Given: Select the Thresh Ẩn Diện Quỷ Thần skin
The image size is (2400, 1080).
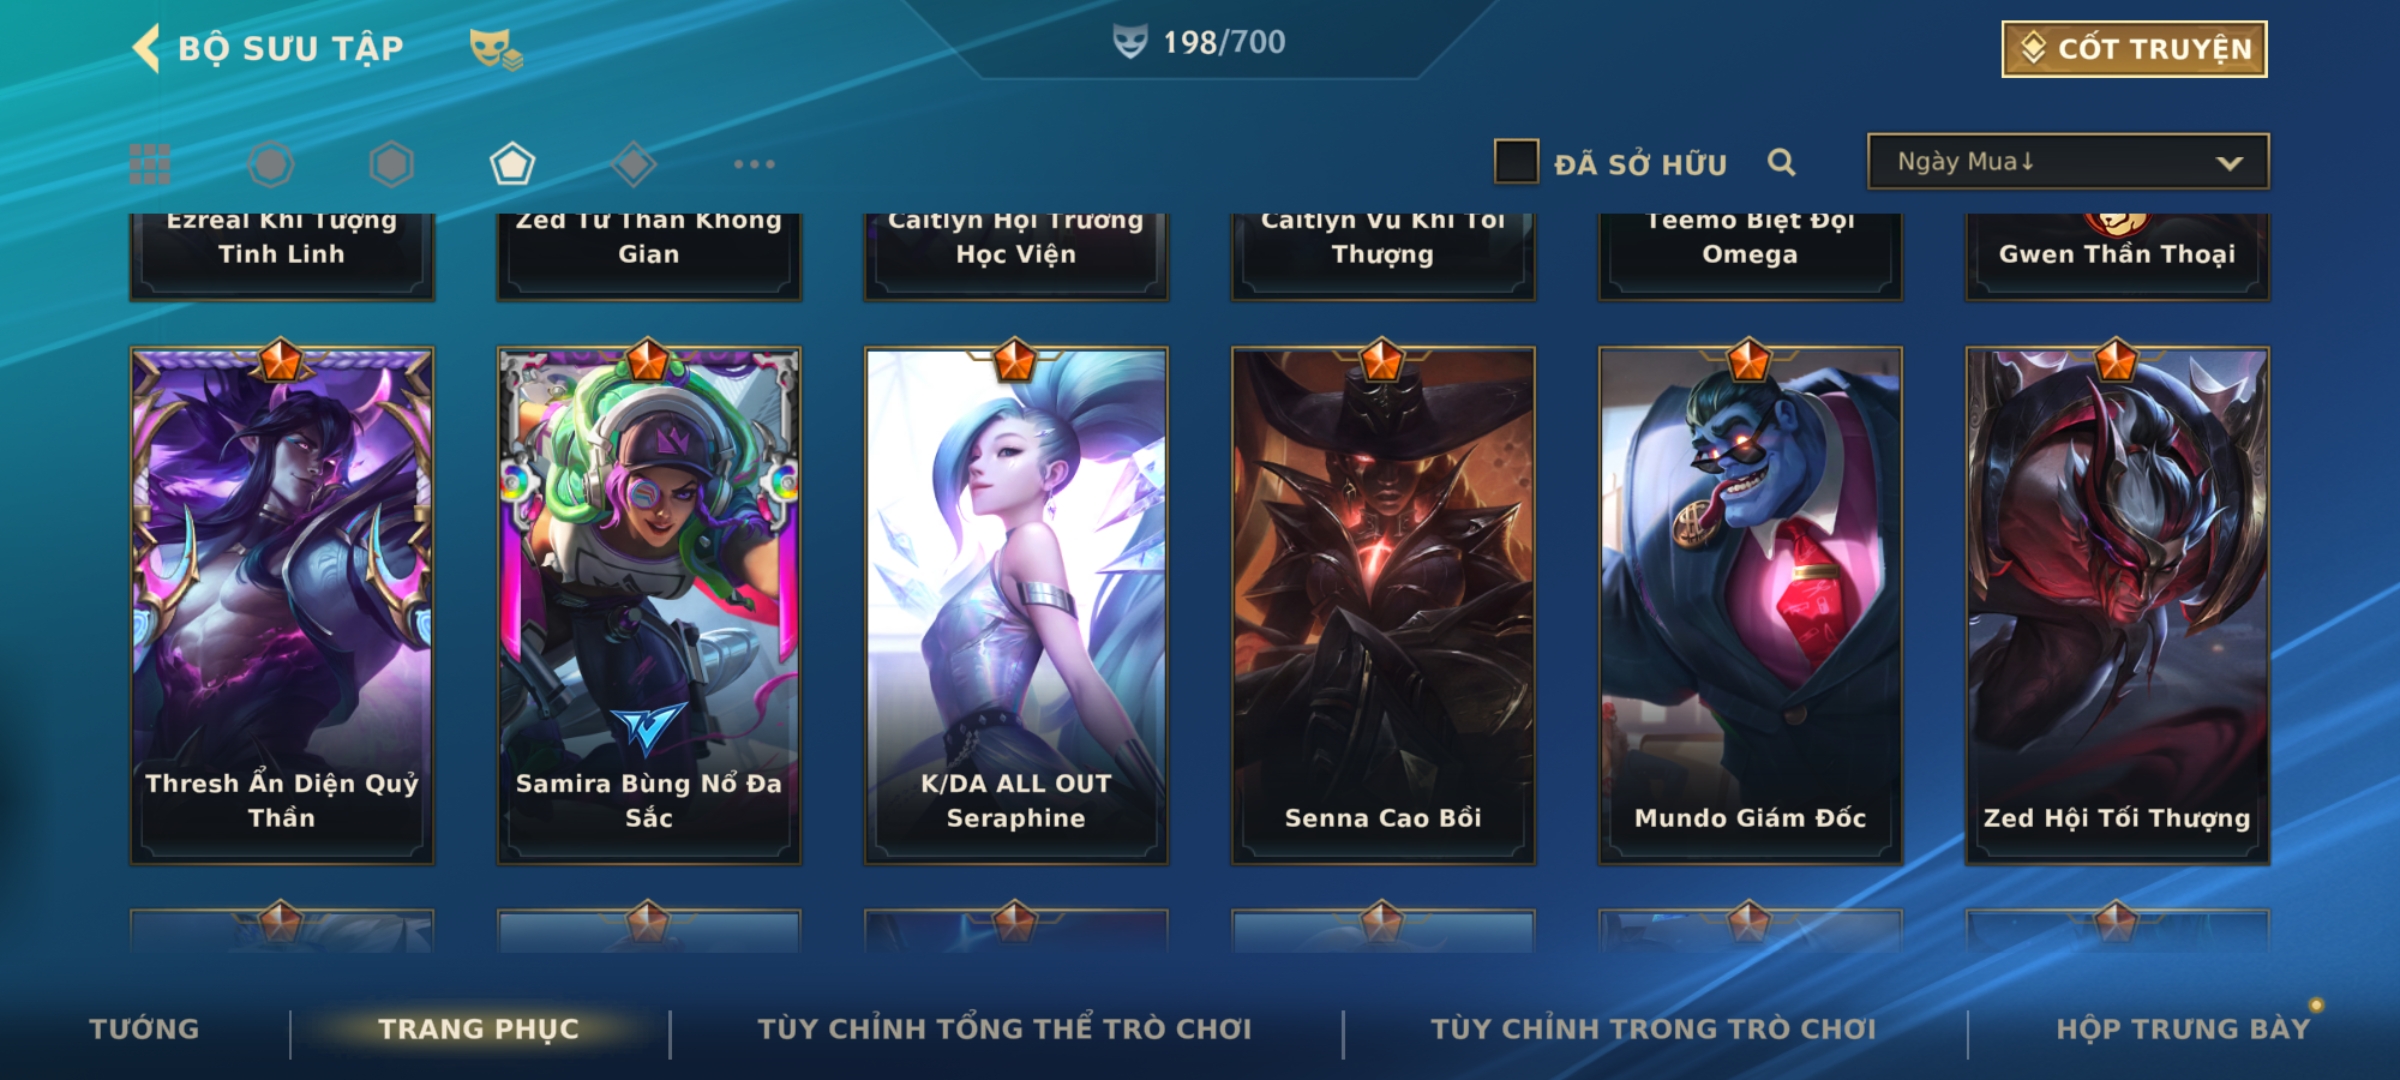Looking at the screenshot, I should tap(282, 605).
